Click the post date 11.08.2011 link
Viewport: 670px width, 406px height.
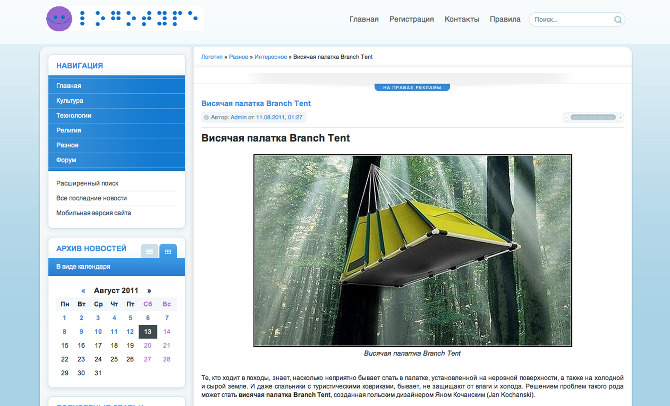(279, 117)
